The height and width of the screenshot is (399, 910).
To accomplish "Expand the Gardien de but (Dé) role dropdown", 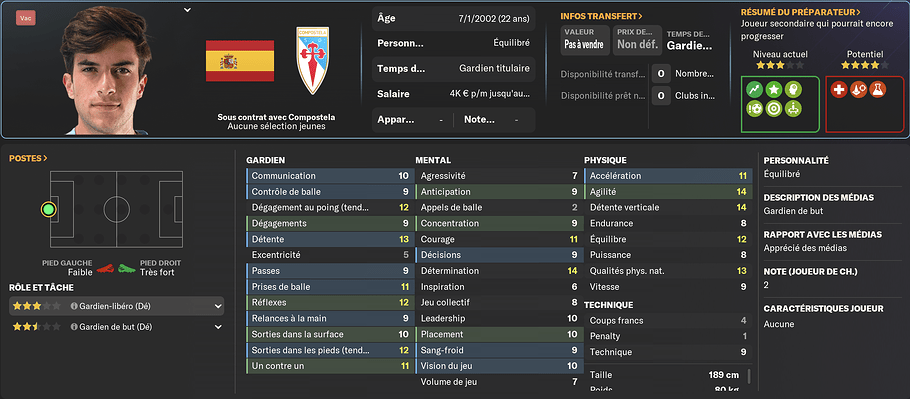I will [x=218, y=327].
